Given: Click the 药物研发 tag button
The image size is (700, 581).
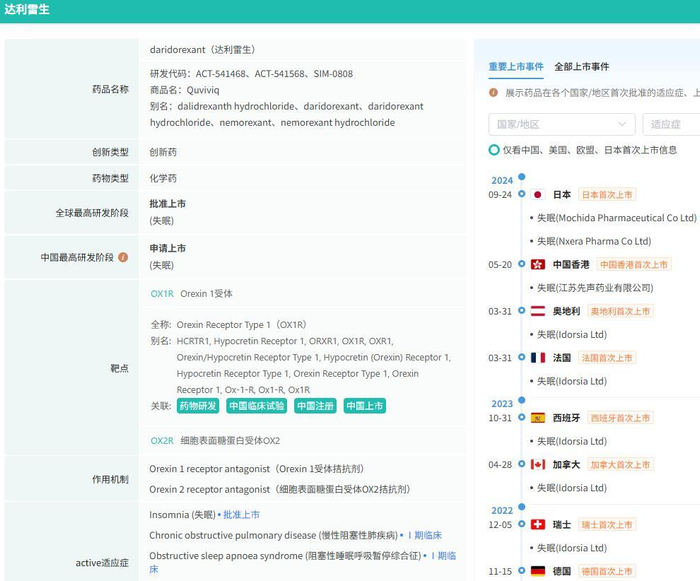Looking at the screenshot, I should (x=198, y=406).
